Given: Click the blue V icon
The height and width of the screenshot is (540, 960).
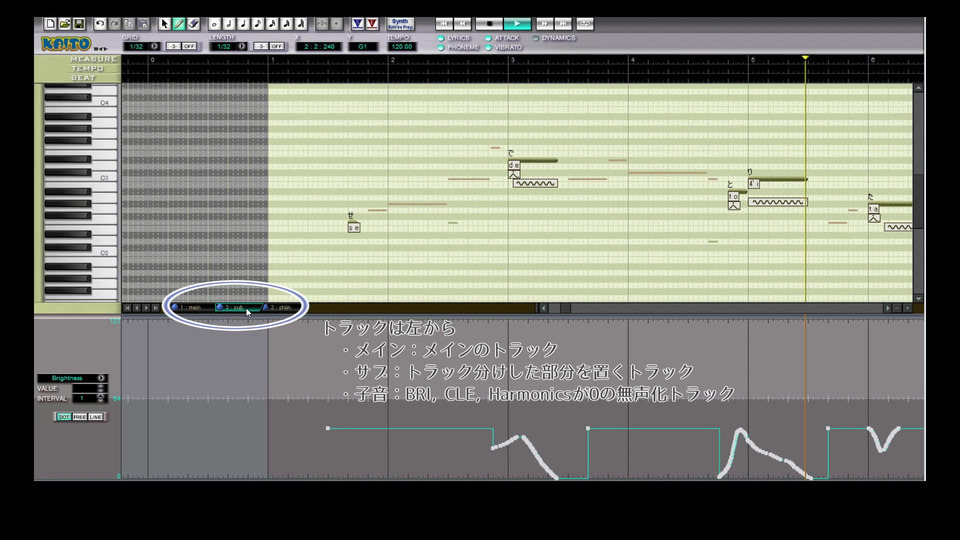Looking at the screenshot, I should click(x=358, y=24).
